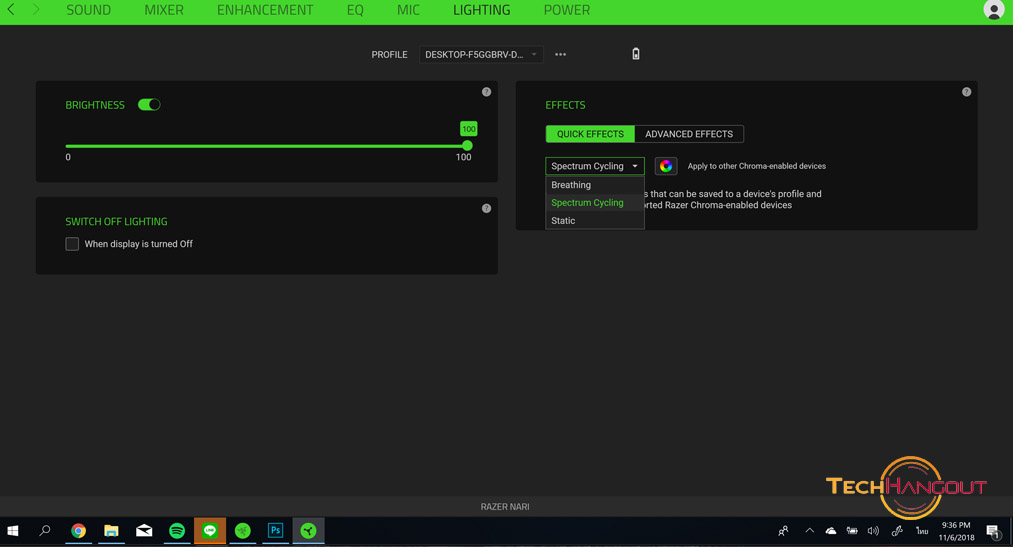Viewport: 1013px width, 547px height.
Task: Open help for Switch Off Lighting panel
Action: click(x=486, y=208)
